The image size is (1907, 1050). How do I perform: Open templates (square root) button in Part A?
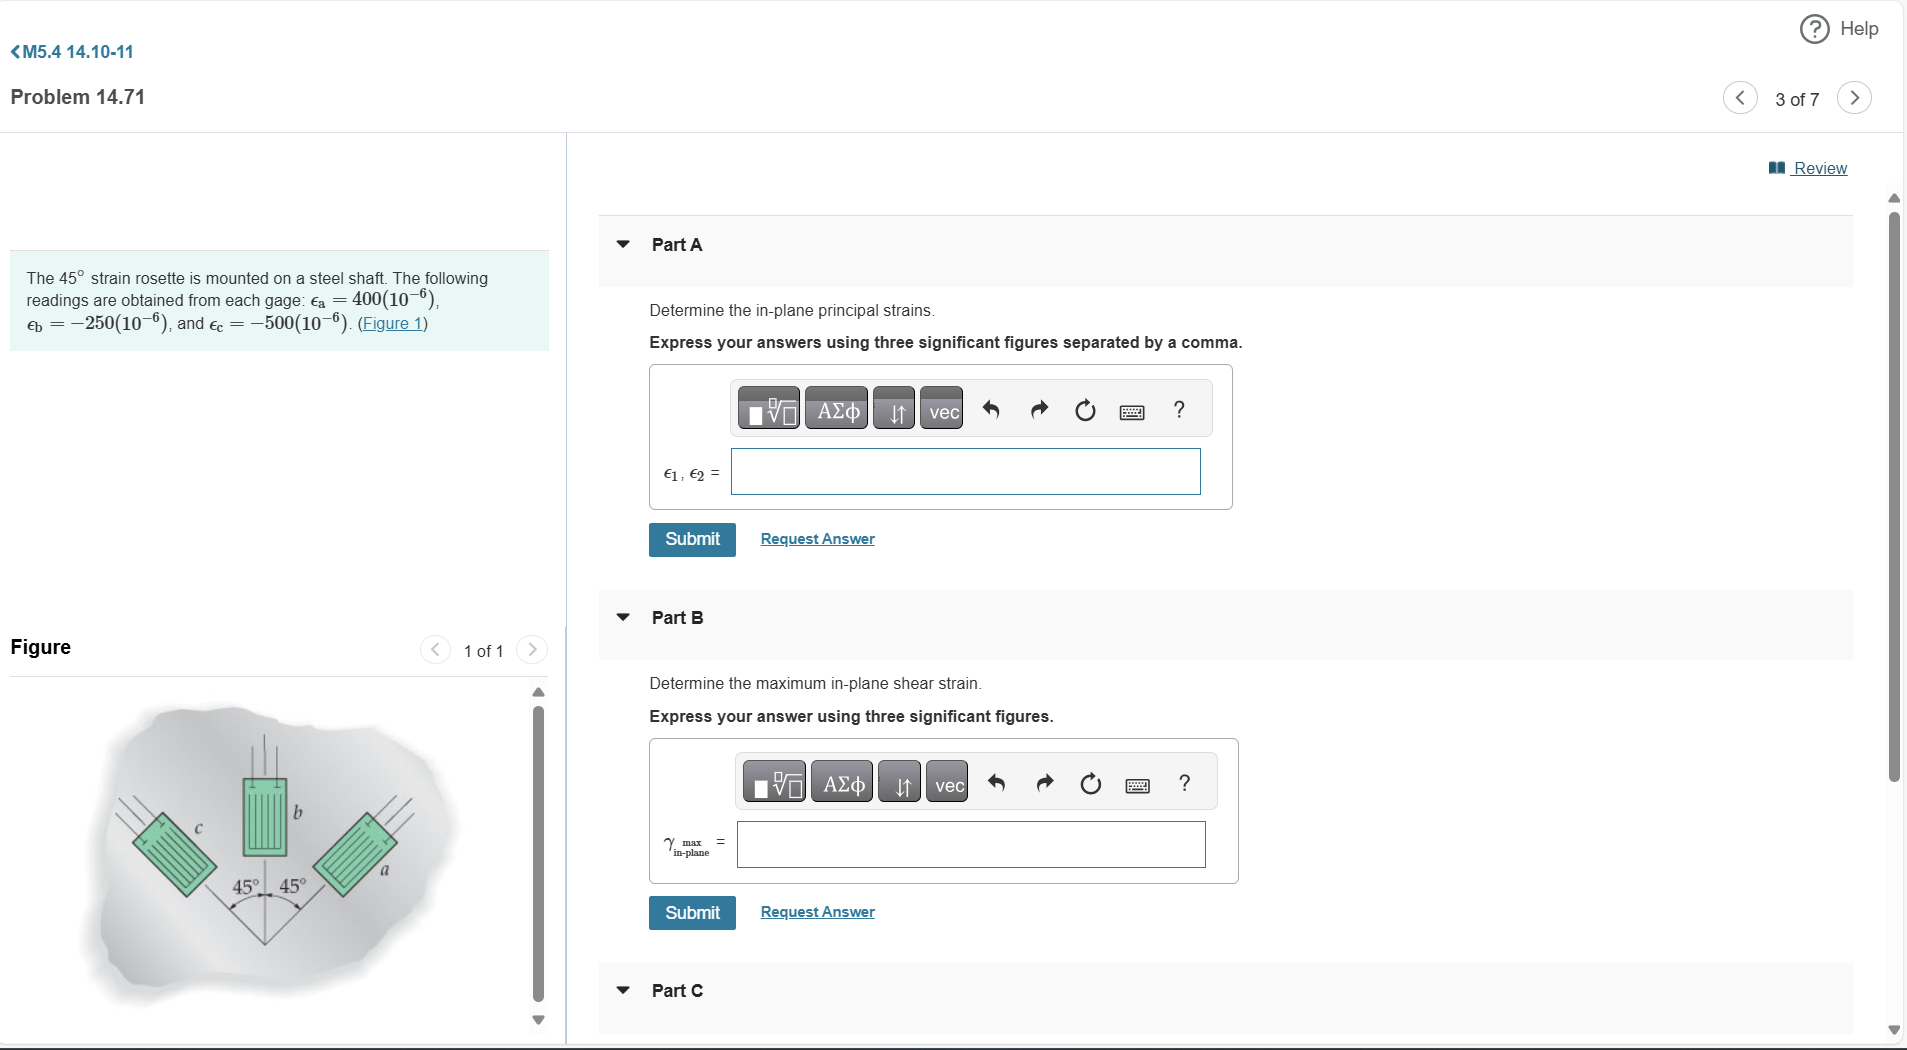click(769, 409)
